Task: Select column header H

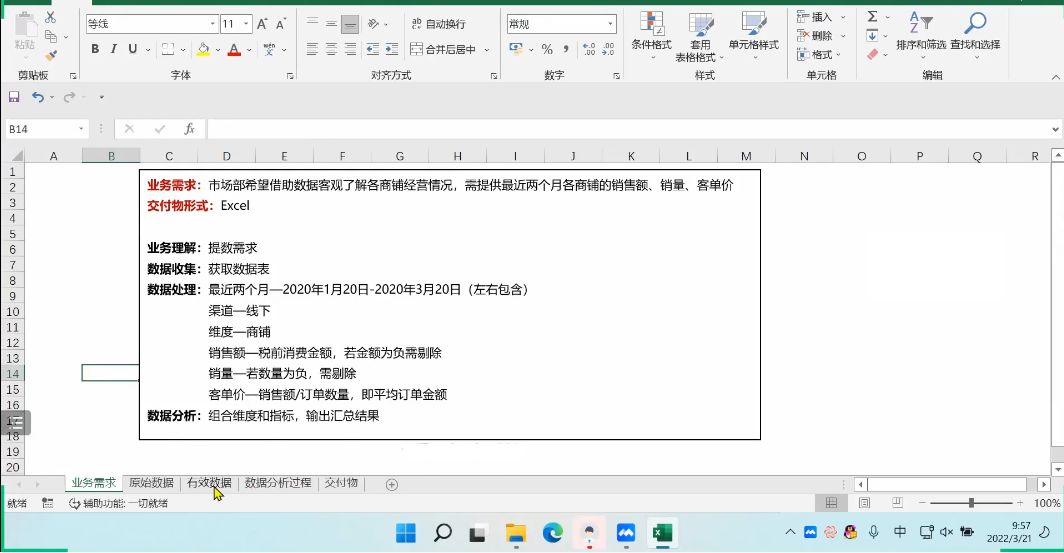Action: click(x=457, y=156)
